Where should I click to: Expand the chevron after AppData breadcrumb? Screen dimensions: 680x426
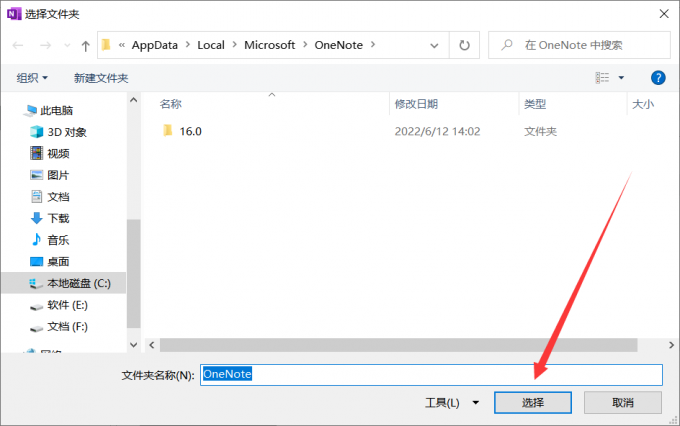pos(188,44)
